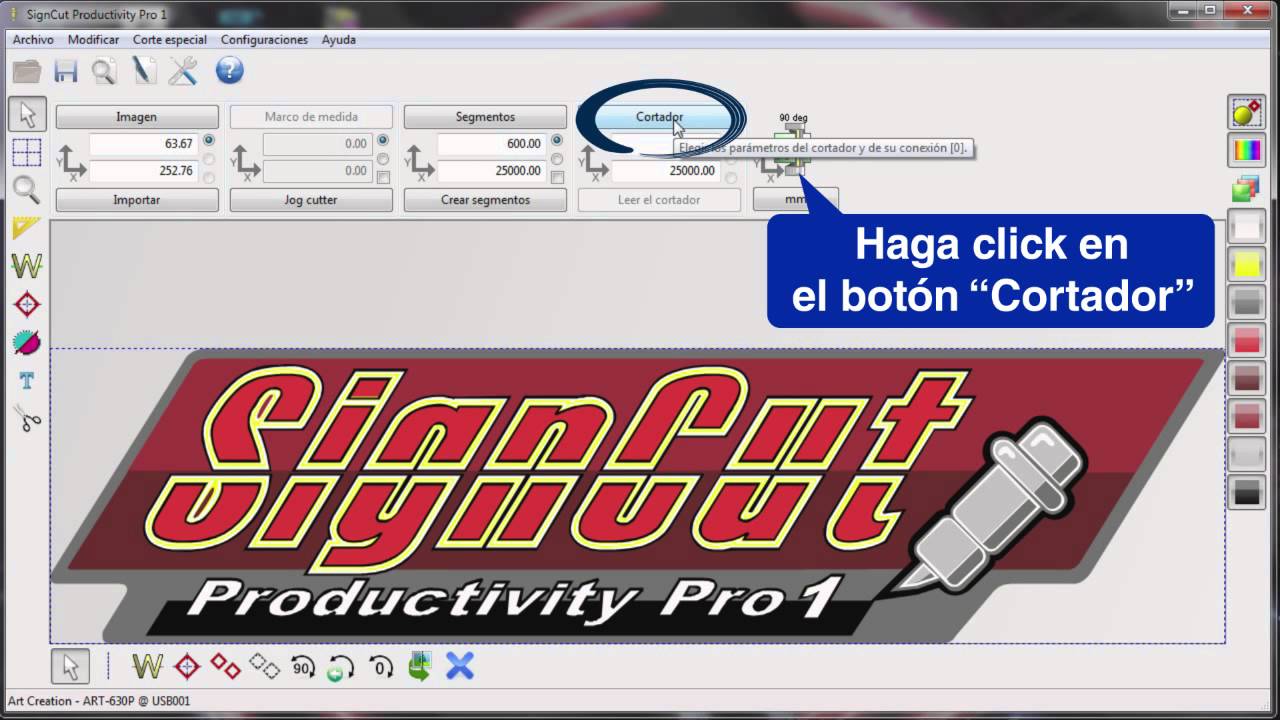Rotate by 90 using the bottom toolbar icon

point(303,666)
